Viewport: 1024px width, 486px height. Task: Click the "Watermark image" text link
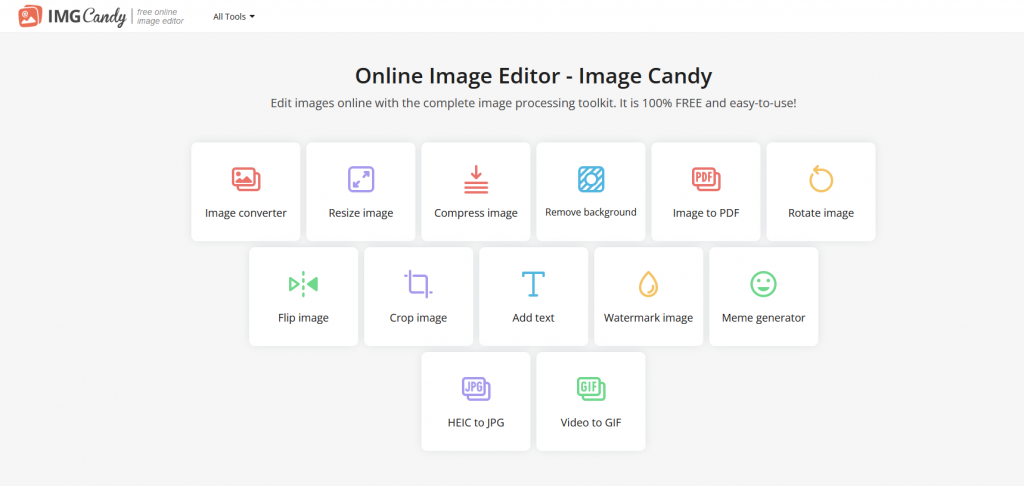pos(648,318)
